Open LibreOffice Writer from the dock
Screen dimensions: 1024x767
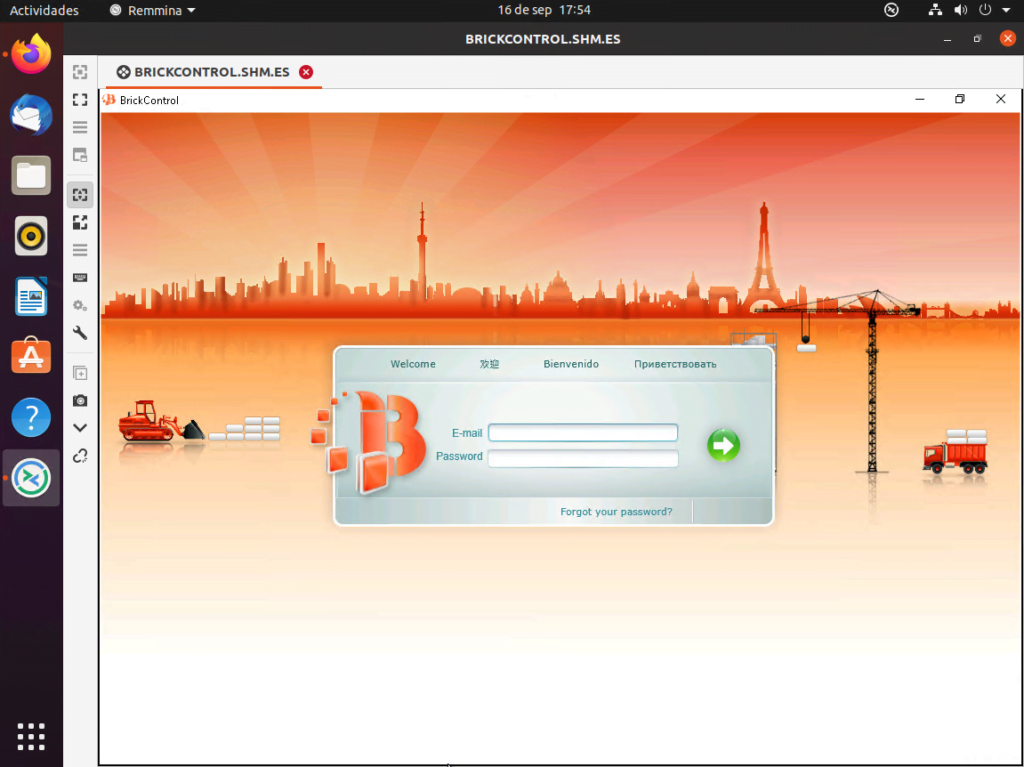31,296
